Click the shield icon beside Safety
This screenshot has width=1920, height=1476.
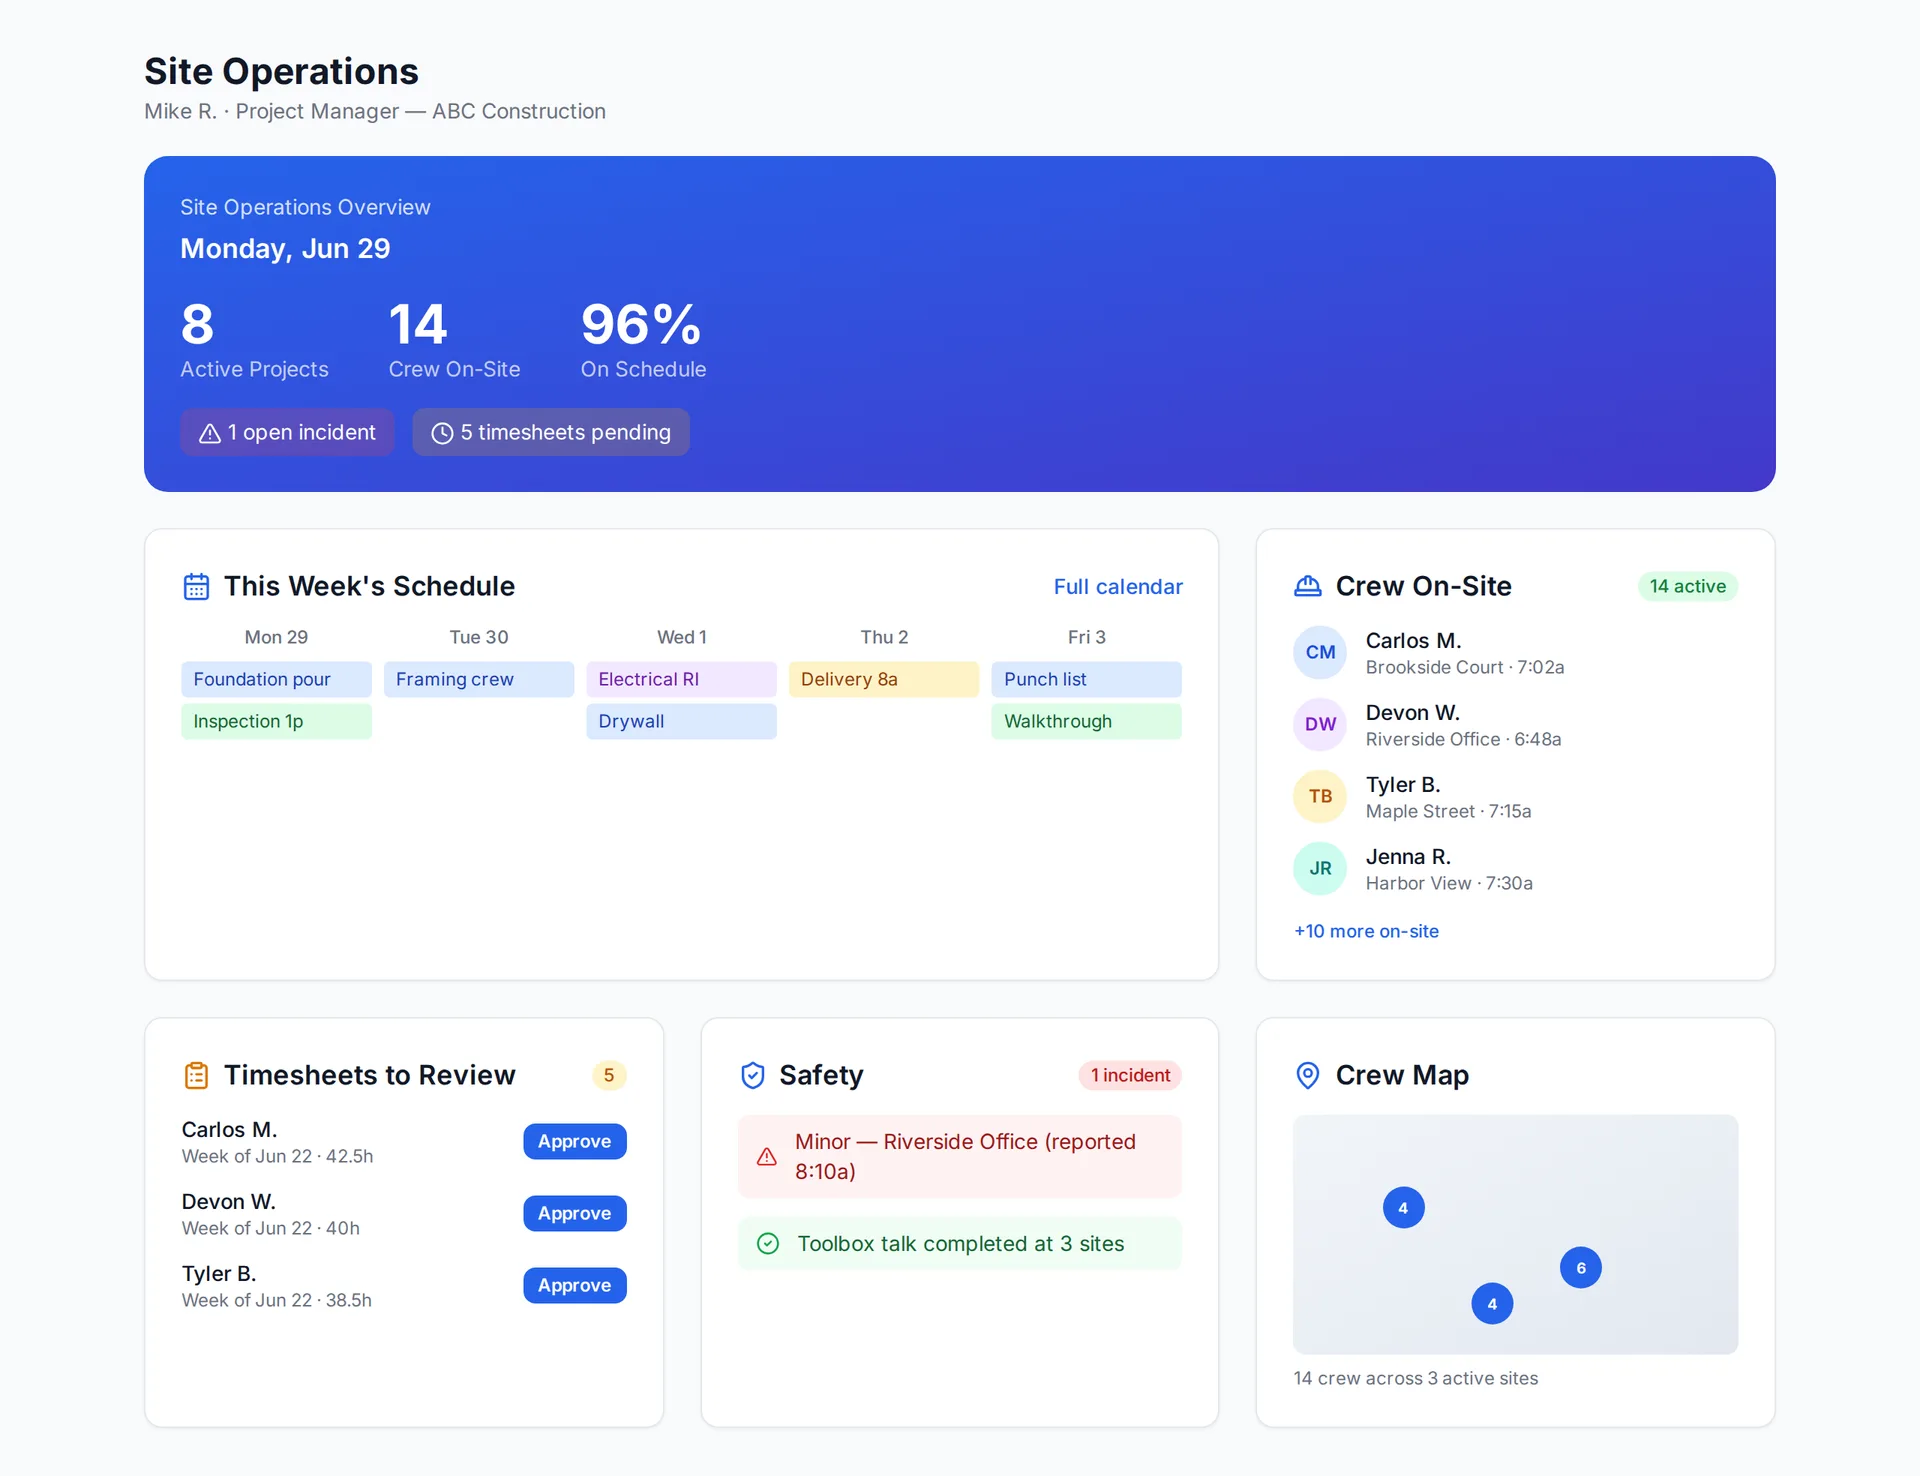coord(752,1076)
